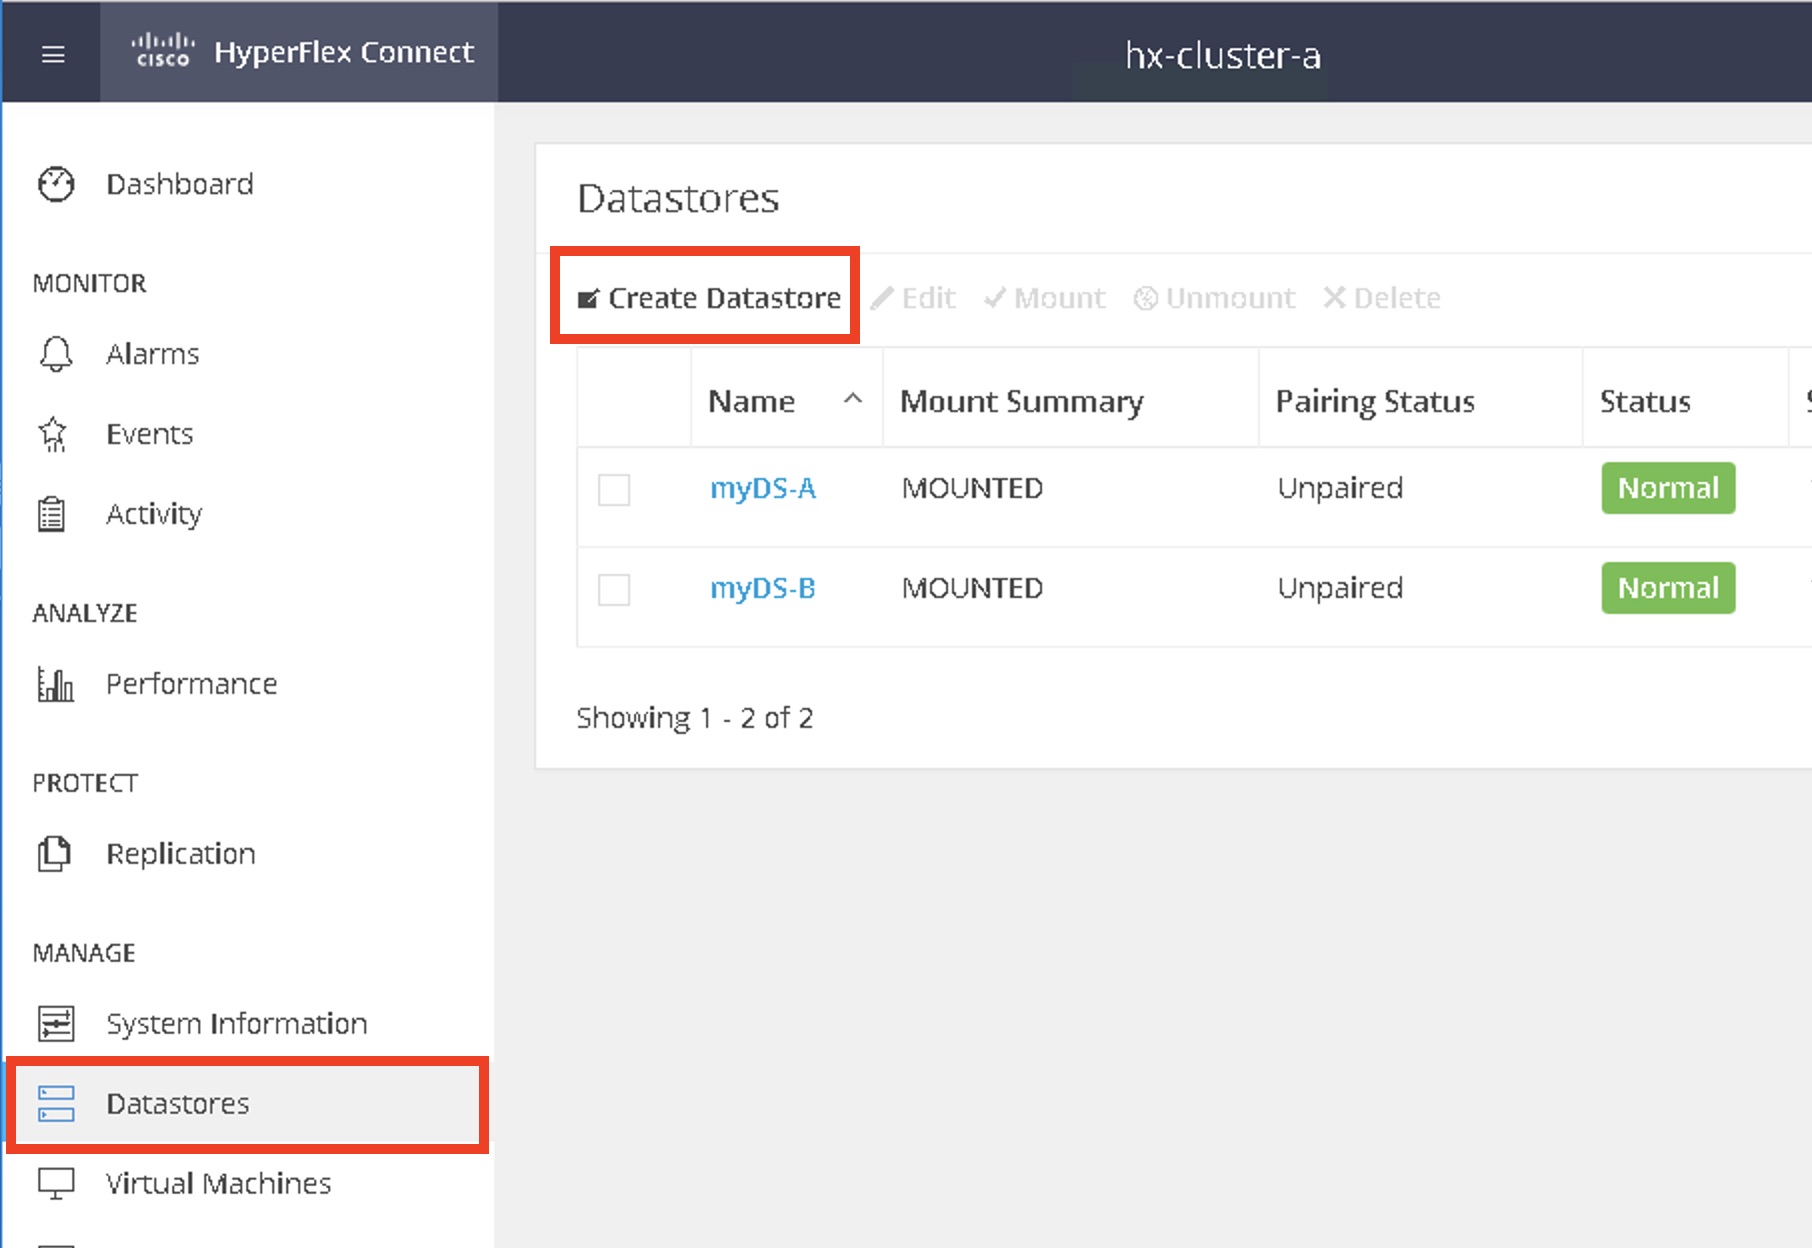Screen dimensions: 1812x1248
Task: Go to Virtual Machines page
Action: [x=218, y=1183]
